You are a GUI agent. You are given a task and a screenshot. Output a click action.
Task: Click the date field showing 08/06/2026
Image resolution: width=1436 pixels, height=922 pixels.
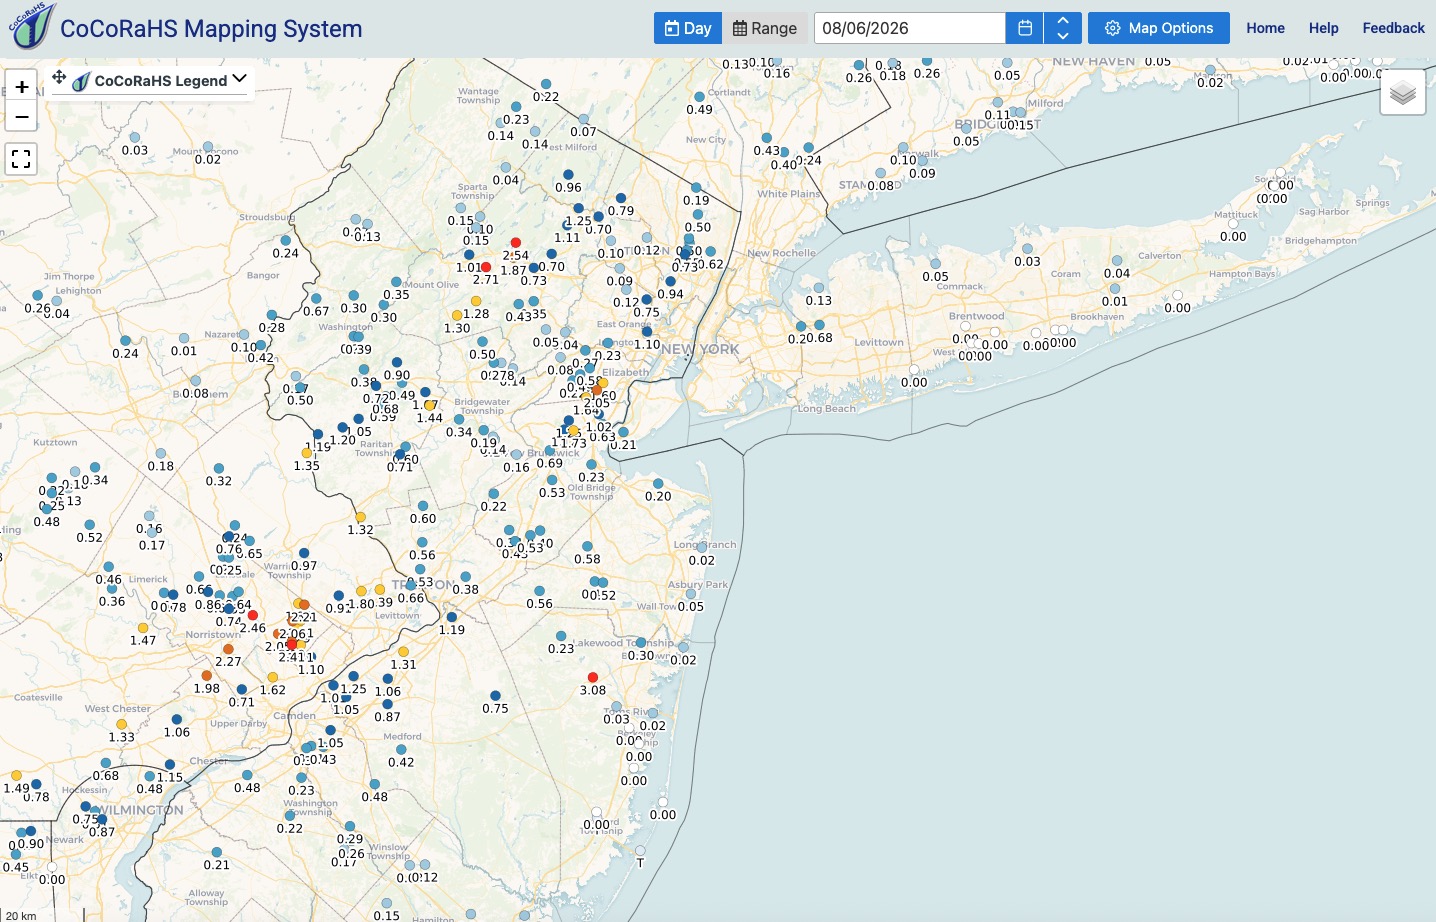point(910,28)
